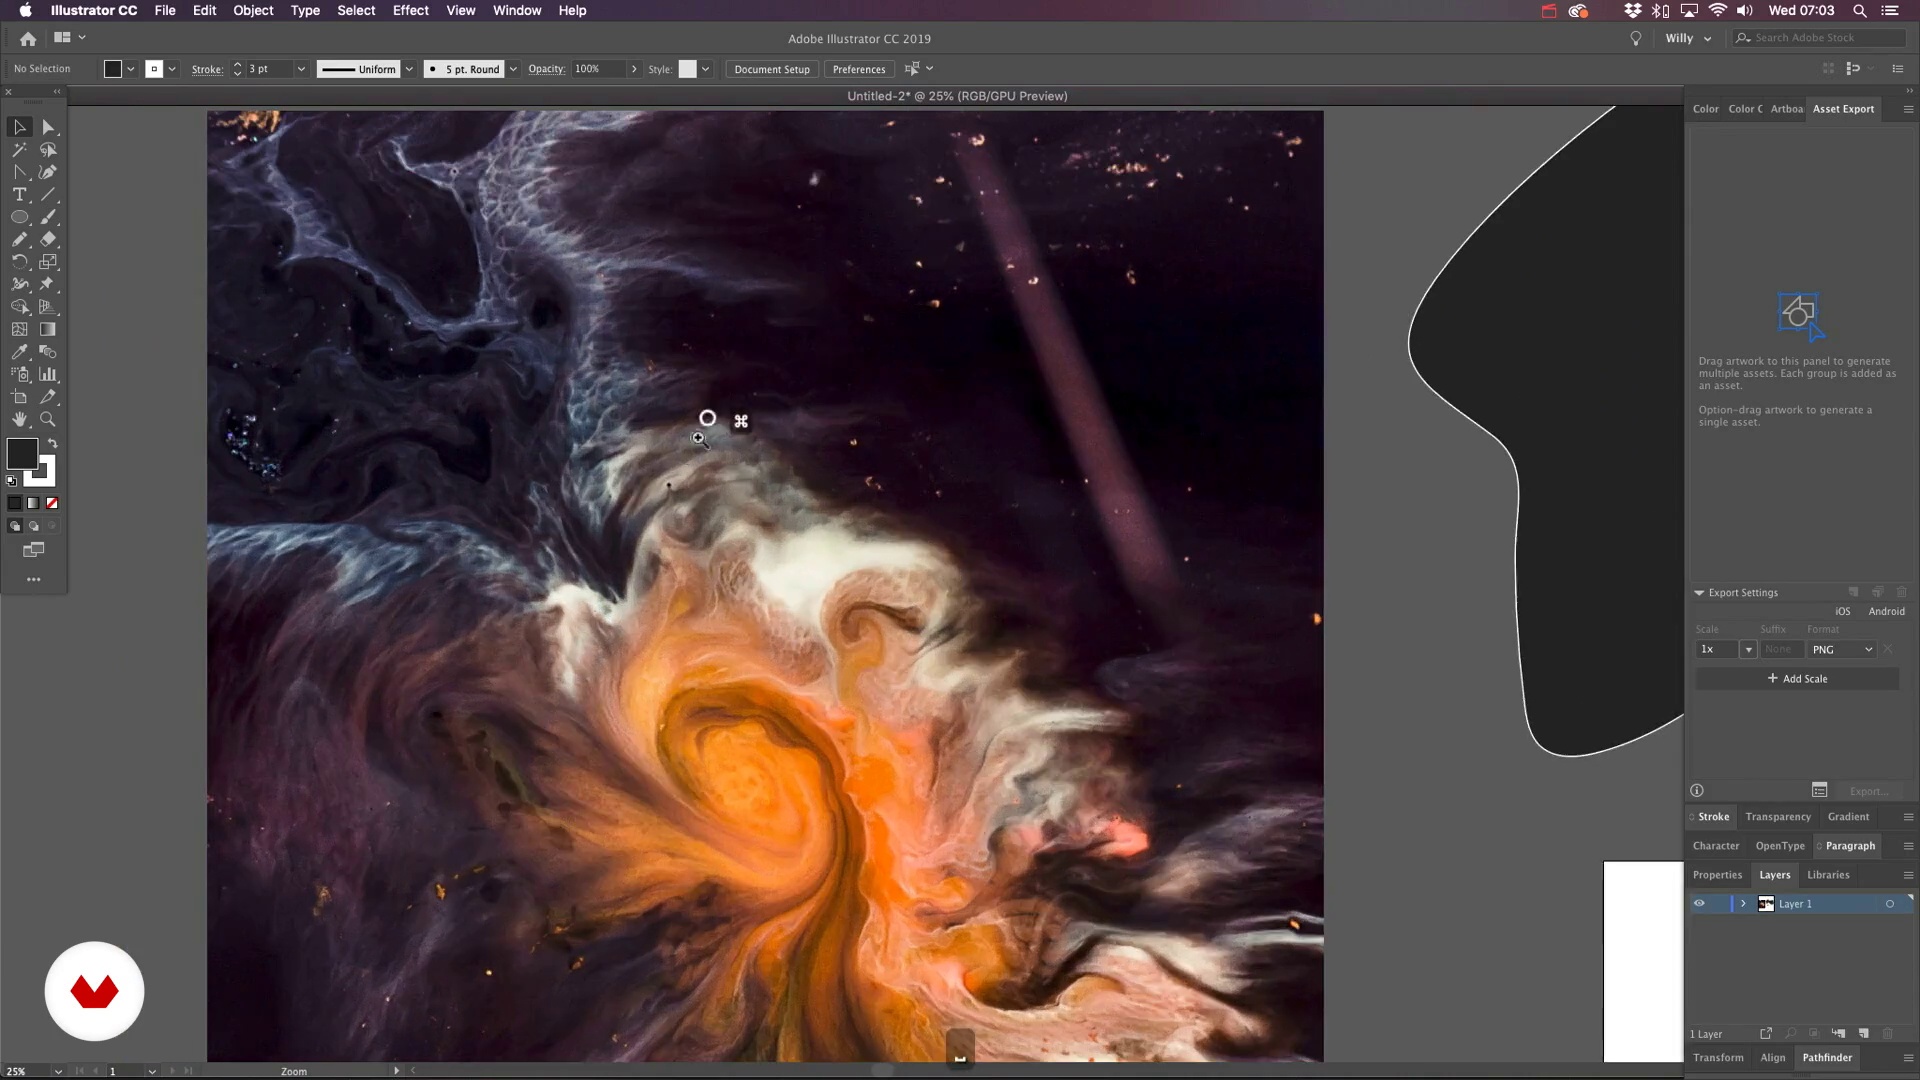The image size is (1920, 1080).
Task: Select the Lasso tool
Action: 48,150
